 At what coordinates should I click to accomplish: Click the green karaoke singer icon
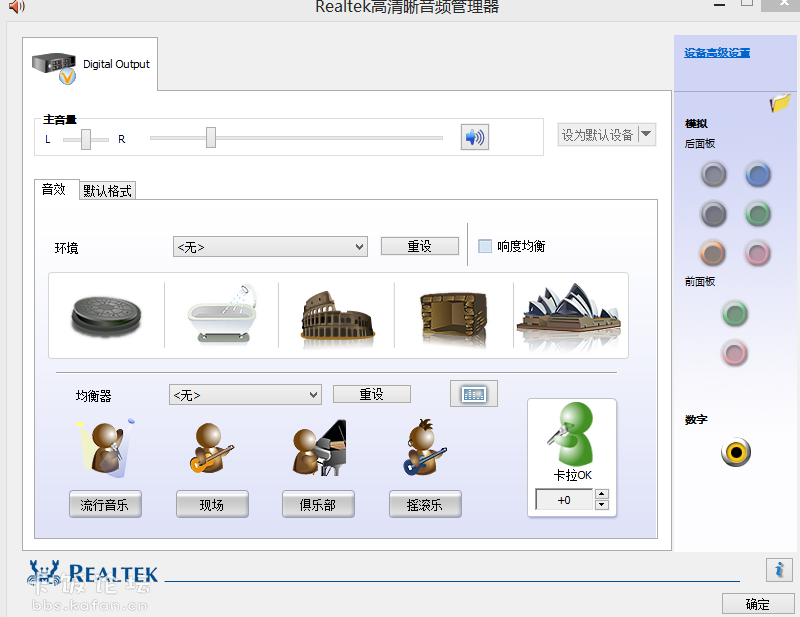click(x=571, y=434)
